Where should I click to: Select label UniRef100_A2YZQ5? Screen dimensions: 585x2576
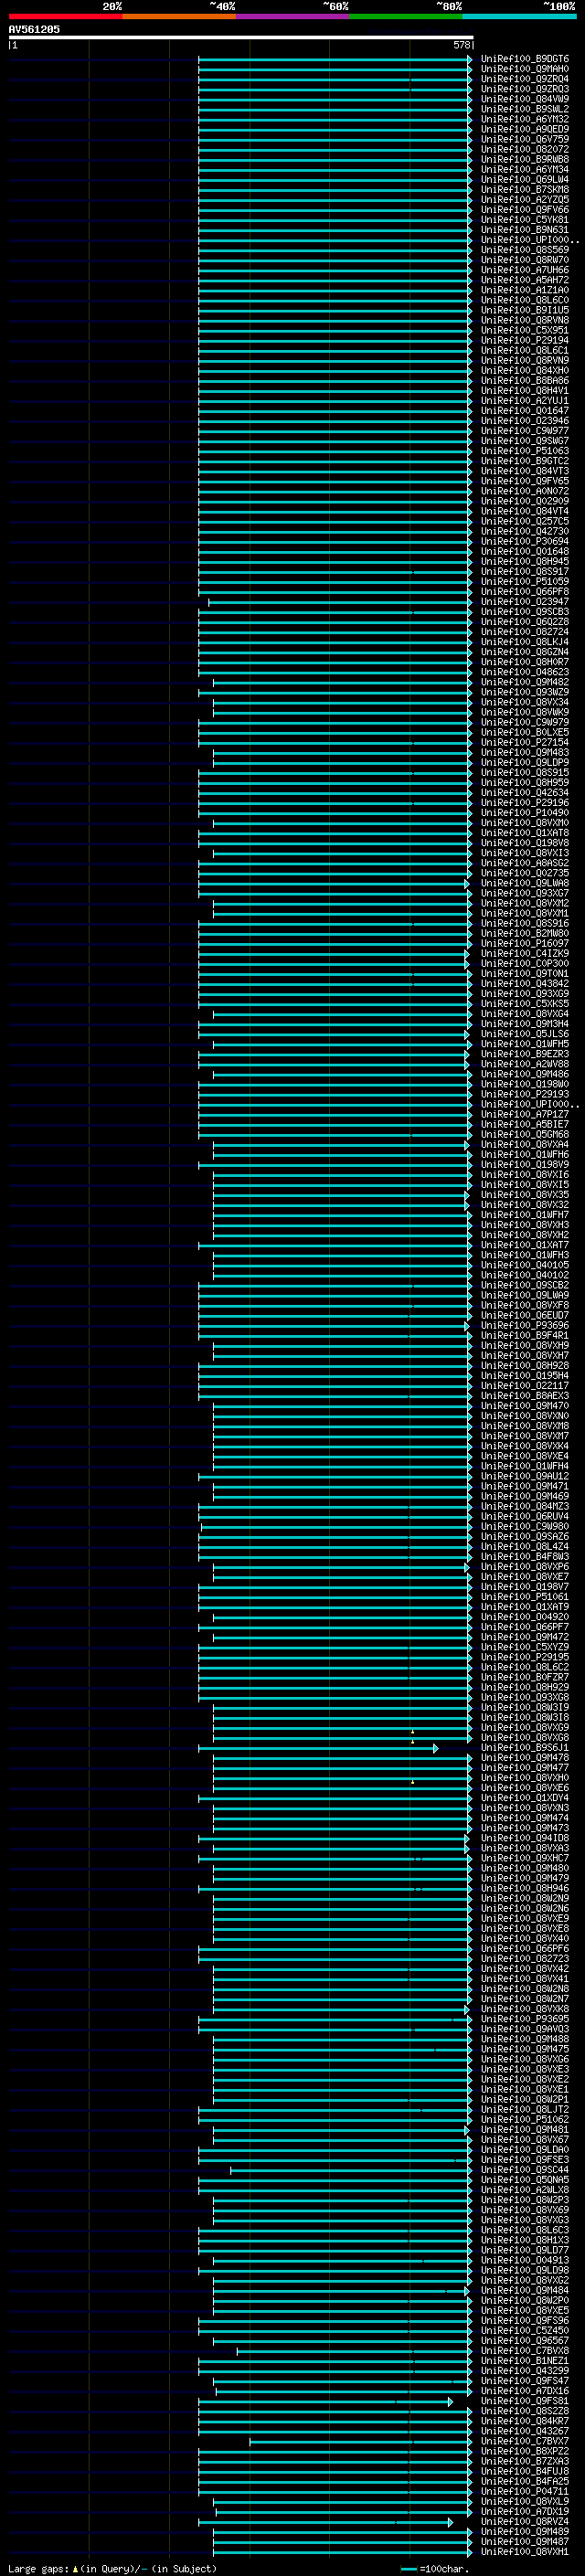[x=524, y=200]
